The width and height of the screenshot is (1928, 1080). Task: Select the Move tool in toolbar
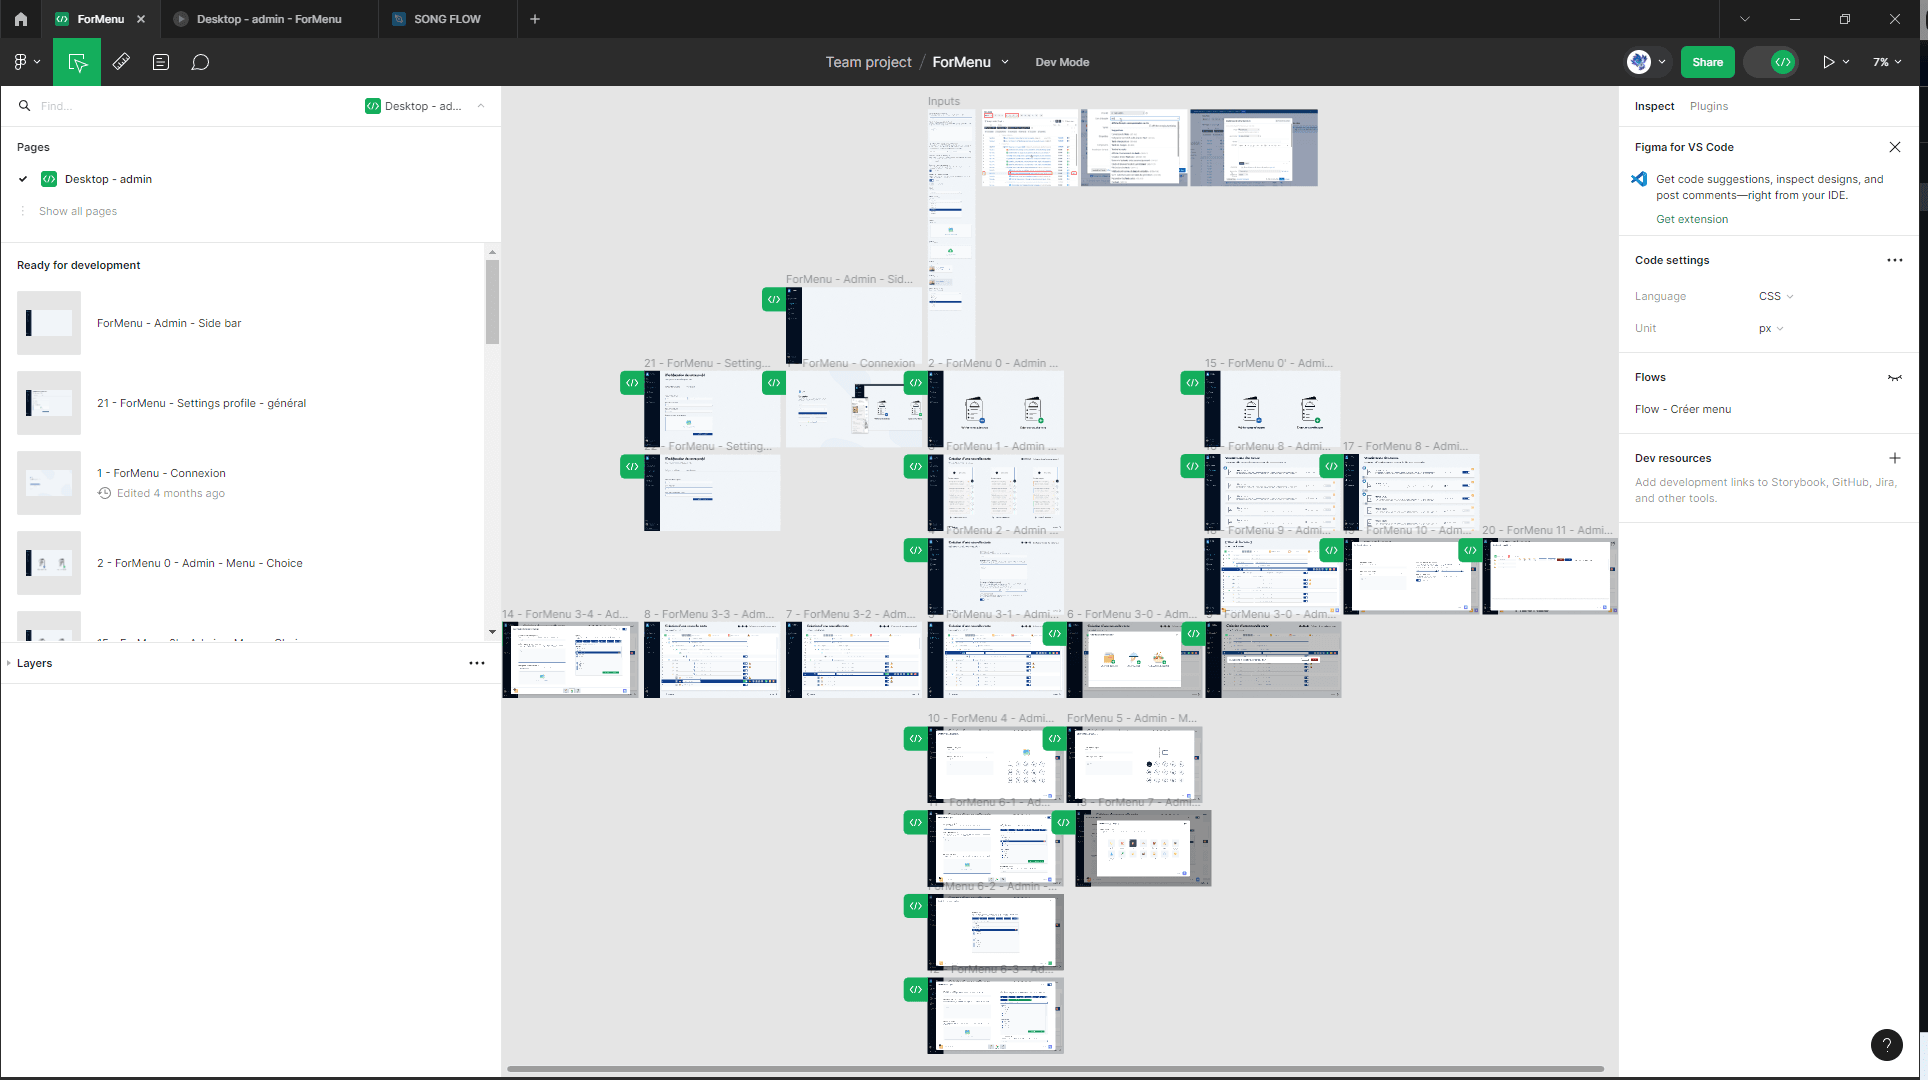(x=77, y=62)
